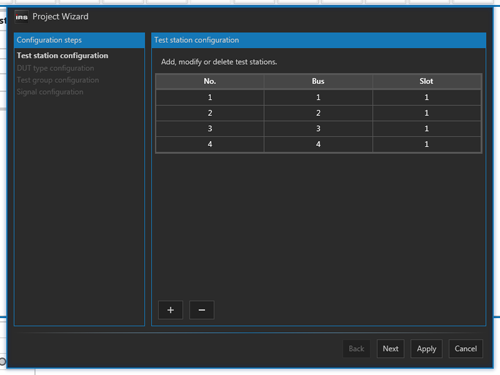The image size is (500, 375).
Task: Select Test station configuration step
Action: [63, 56]
